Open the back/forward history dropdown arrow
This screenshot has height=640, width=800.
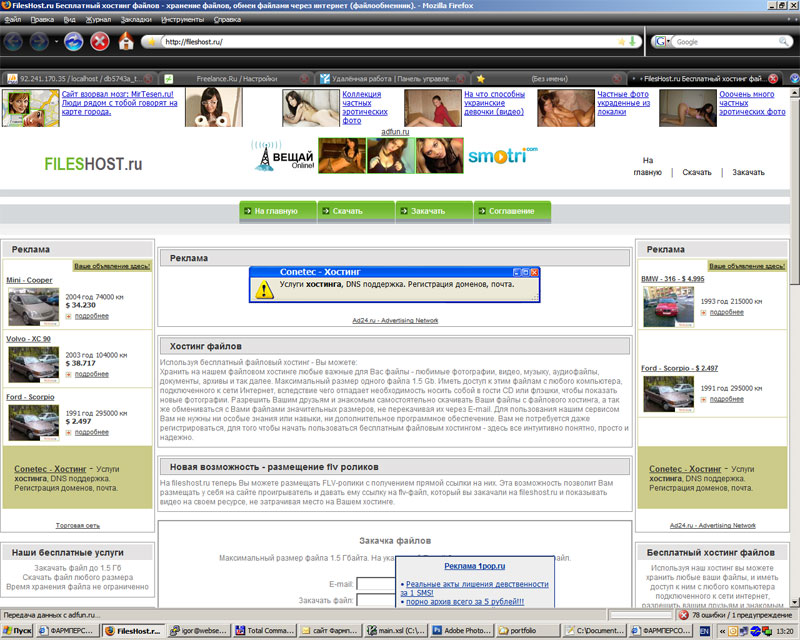(x=56, y=41)
